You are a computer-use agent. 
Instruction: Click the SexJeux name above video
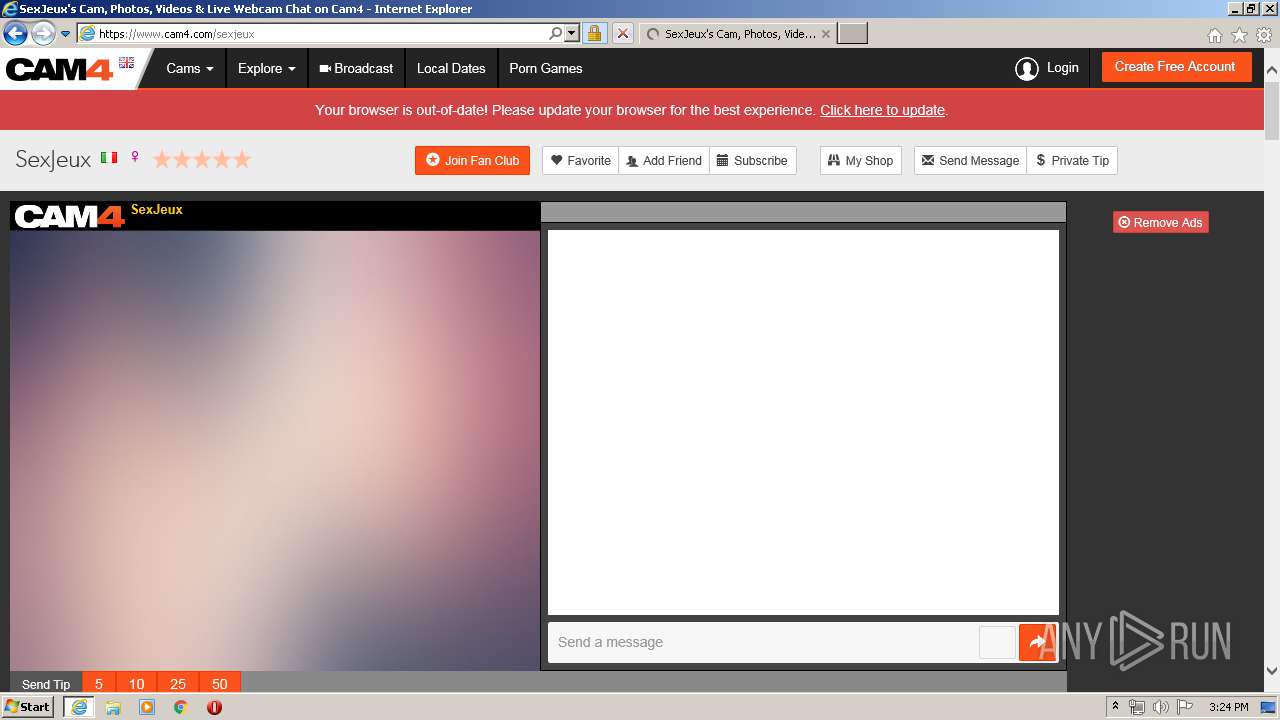(157, 210)
